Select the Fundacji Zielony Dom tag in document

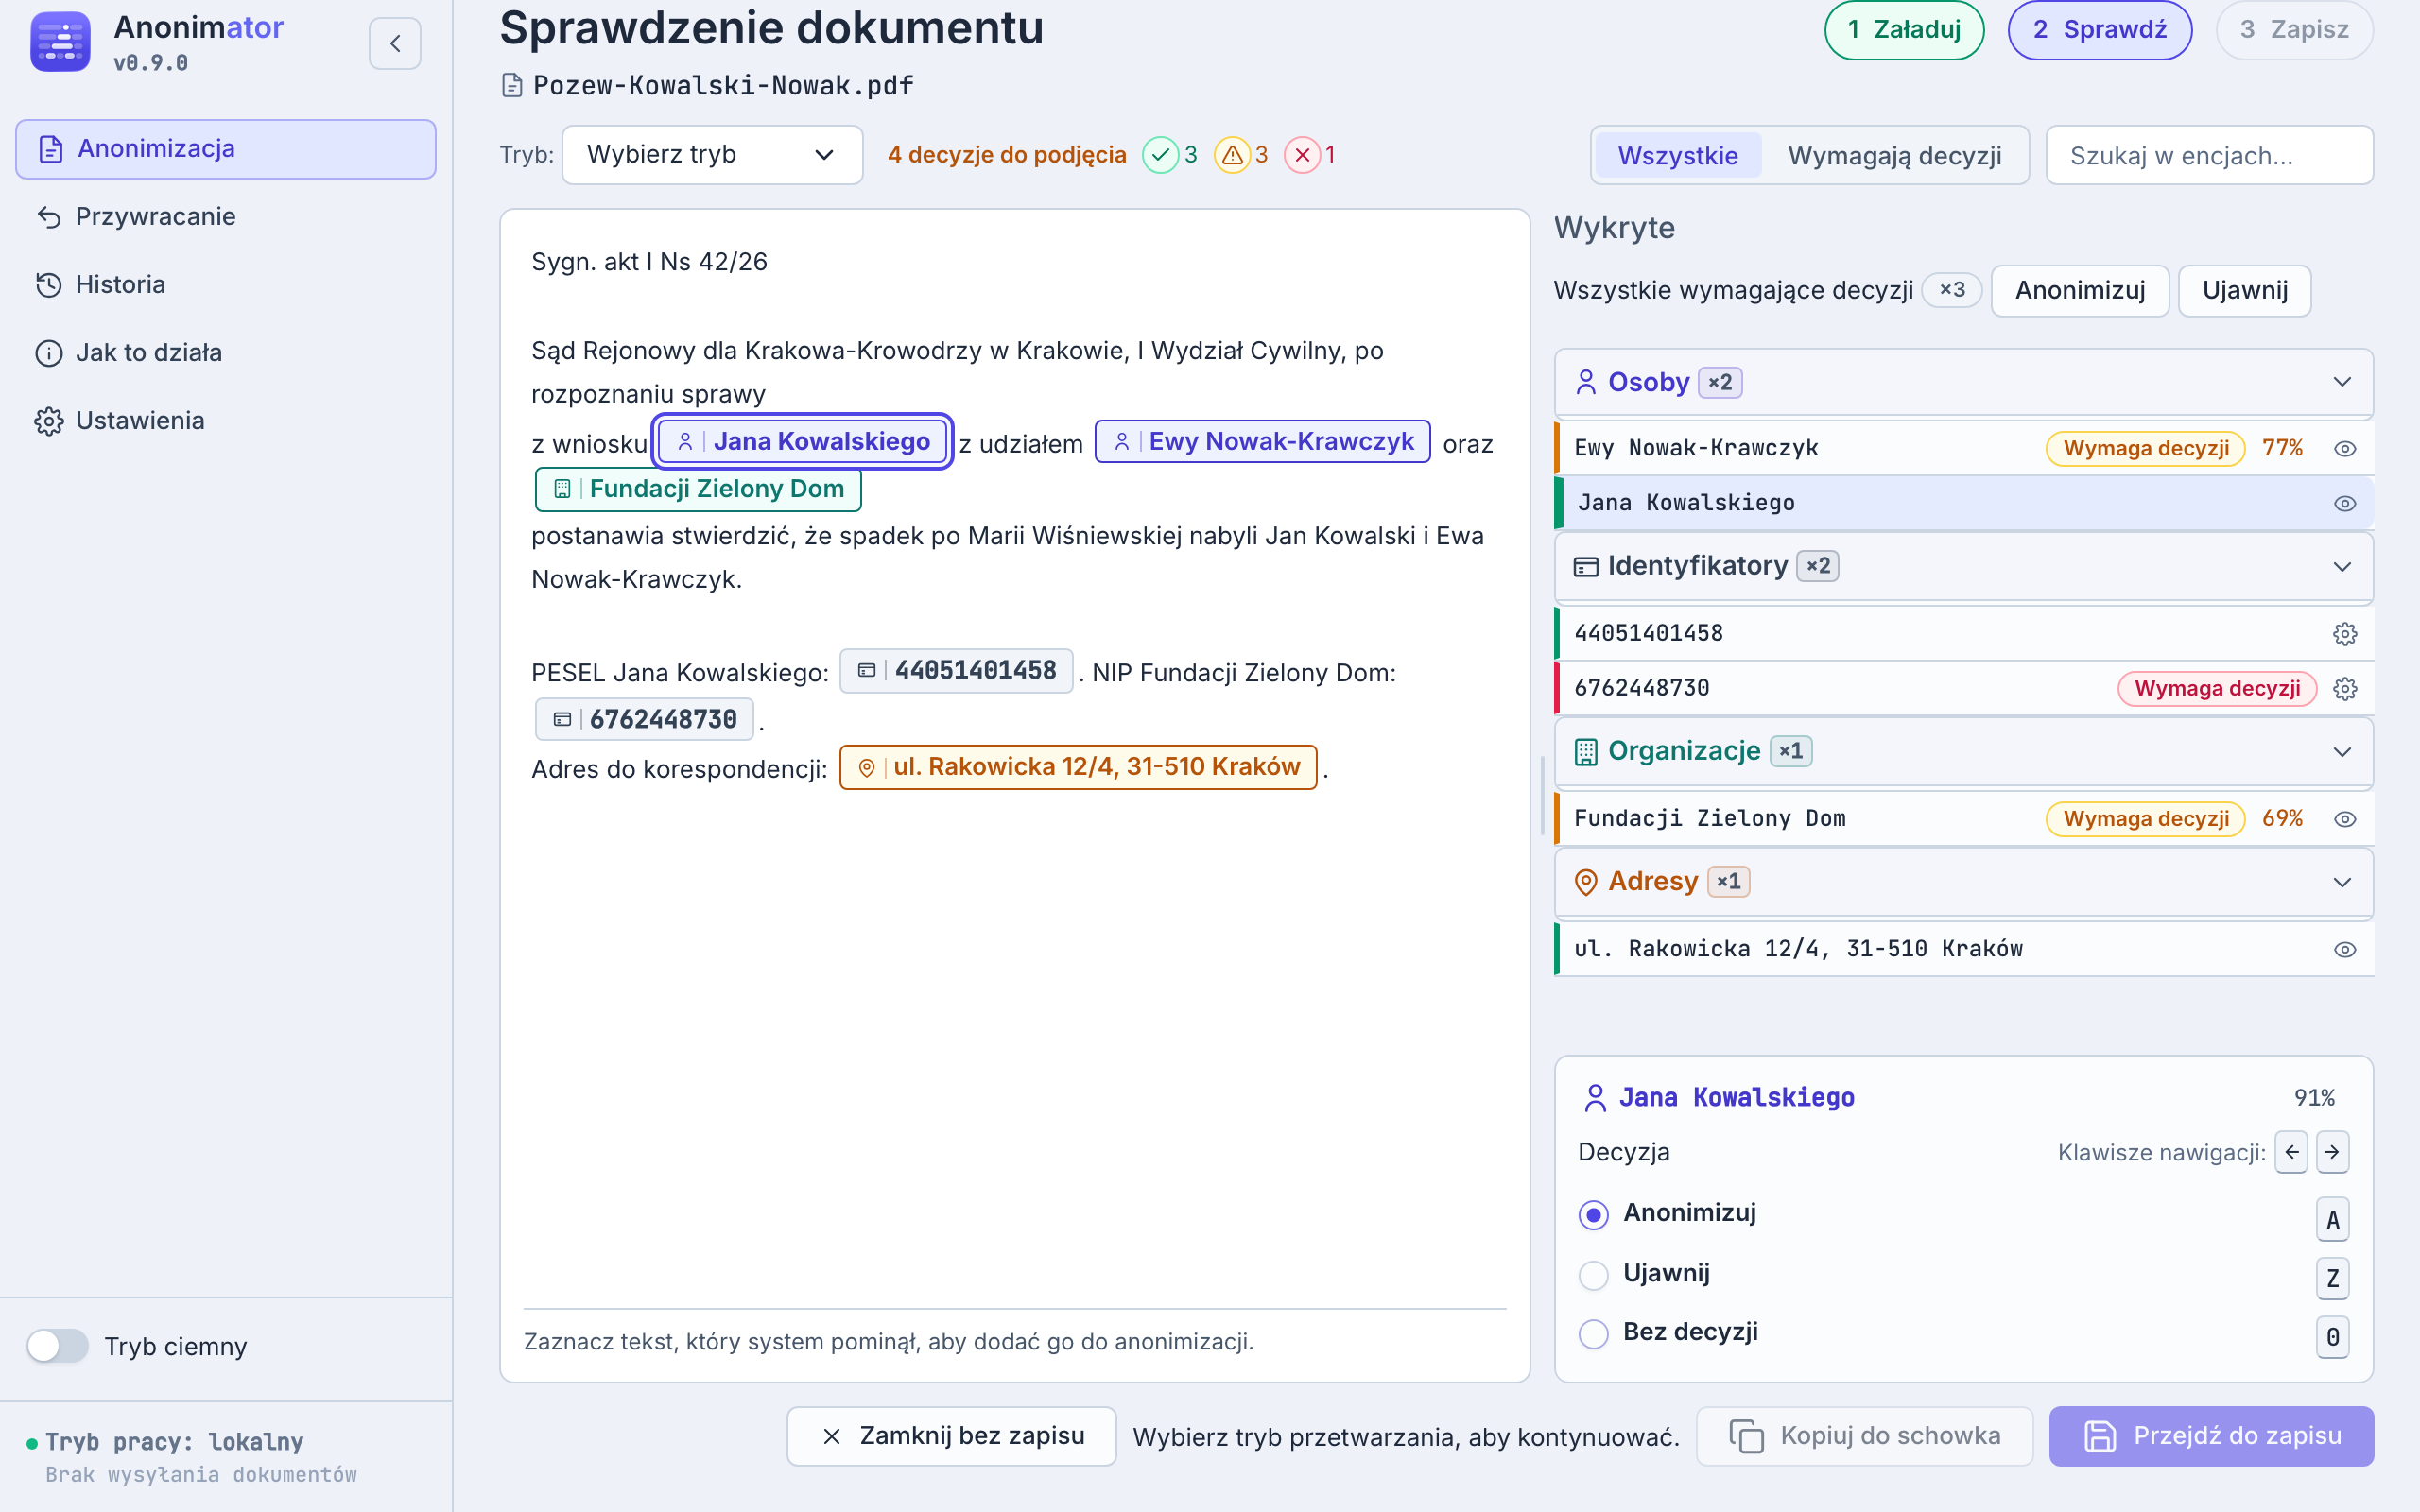pyautogui.click(x=698, y=489)
